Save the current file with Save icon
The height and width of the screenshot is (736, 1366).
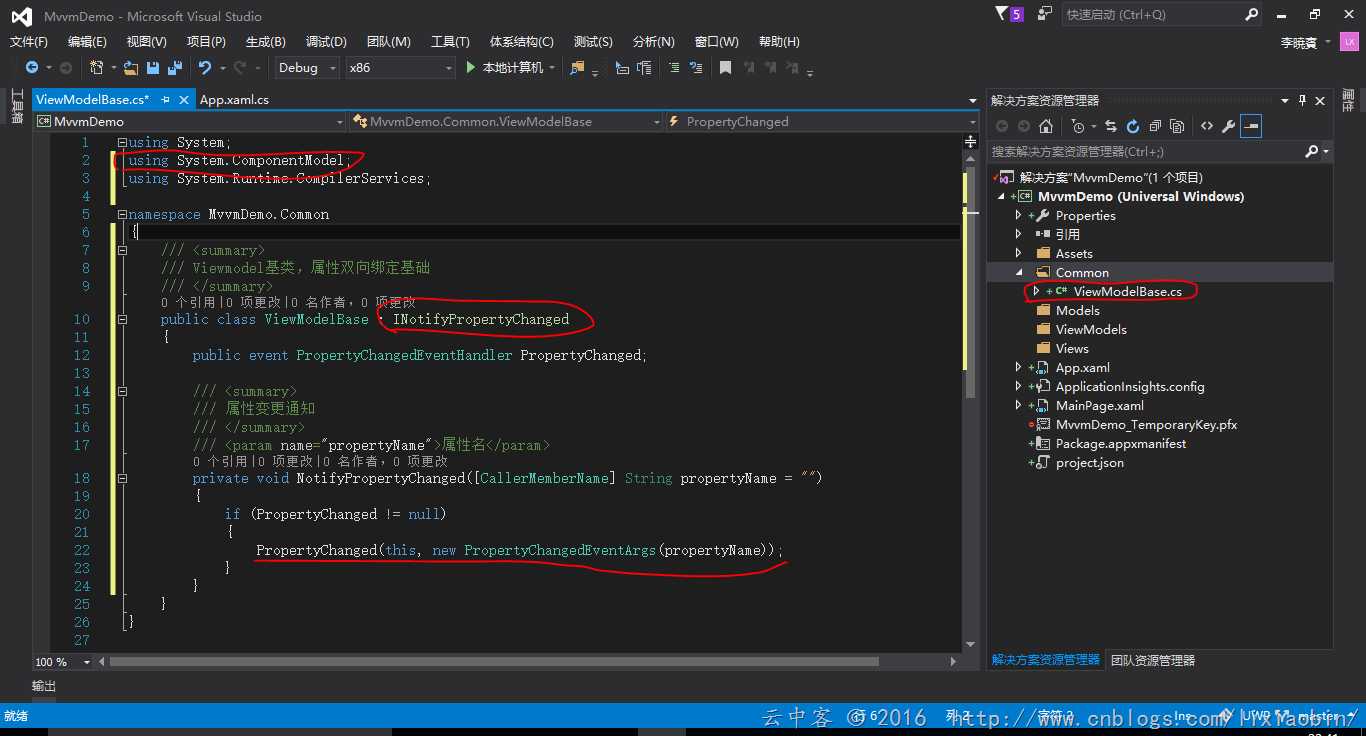coord(153,68)
